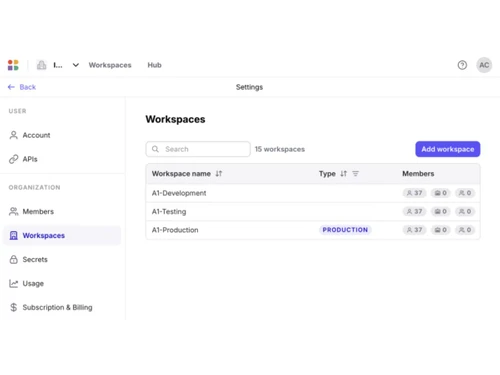Image resolution: width=500 pixels, height=375 pixels.
Task: Open Subscription & Billing in the sidebar
Action: point(63,307)
